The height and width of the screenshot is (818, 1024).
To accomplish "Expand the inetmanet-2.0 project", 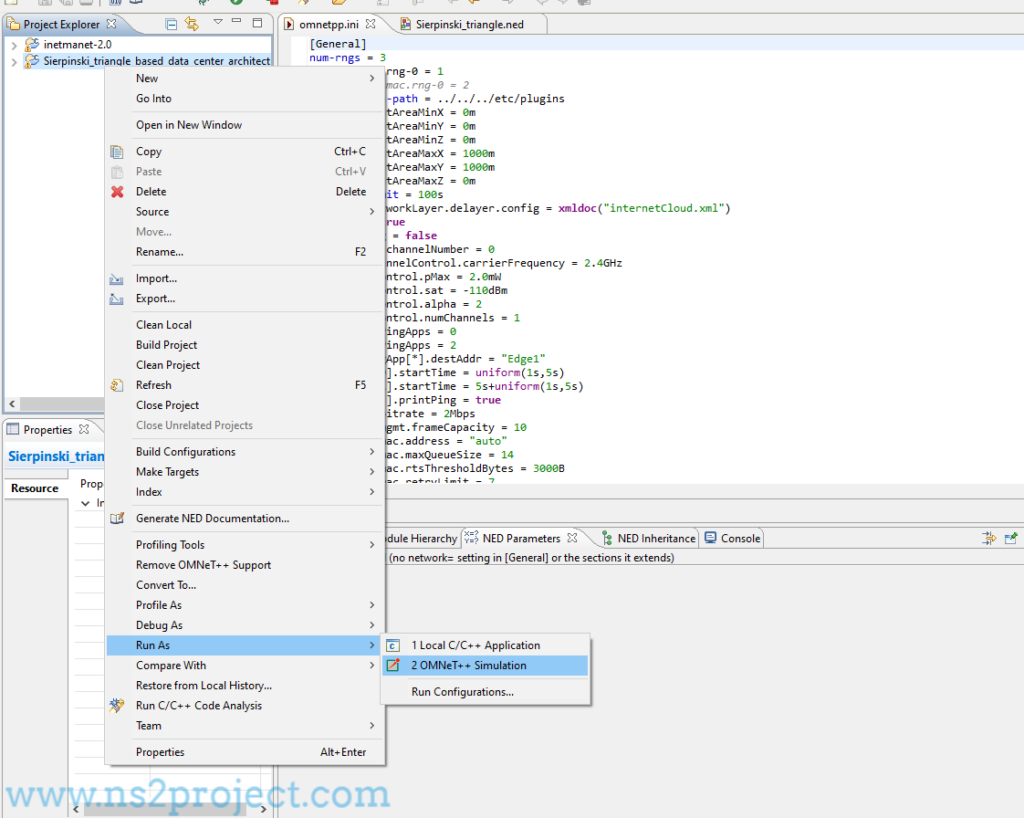I will [14, 45].
